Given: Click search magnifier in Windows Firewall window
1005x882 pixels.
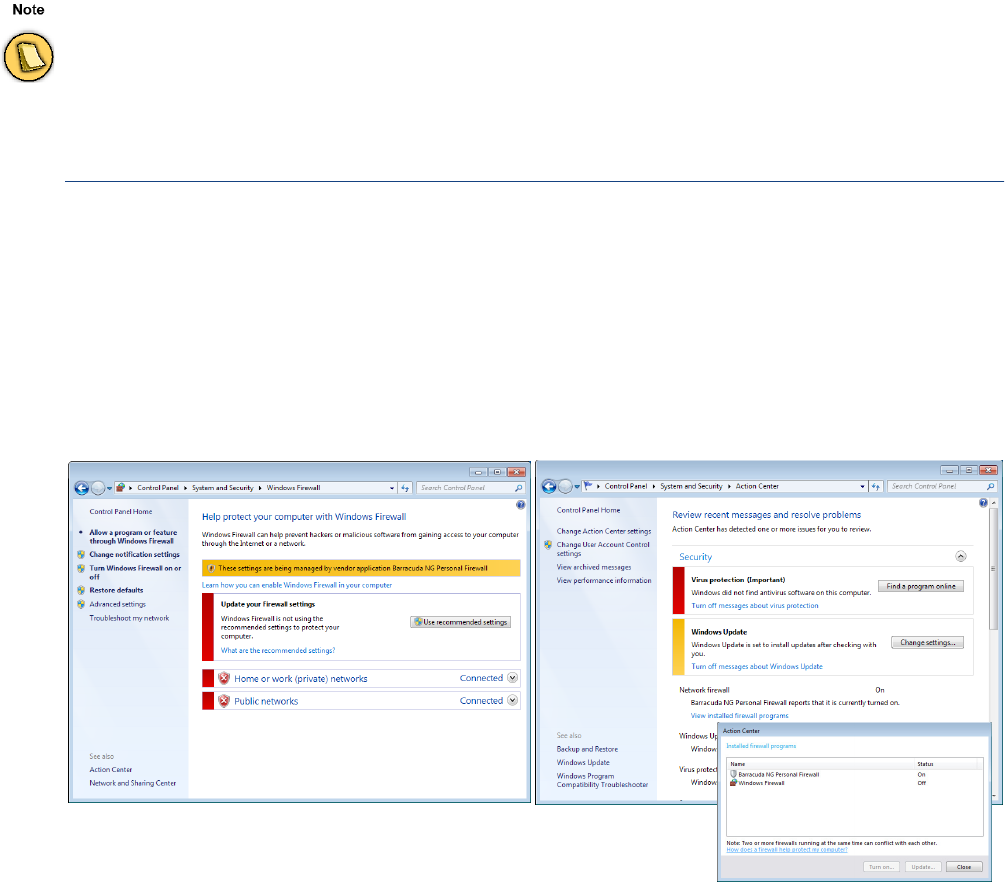Looking at the screenshot, I should [x=519, y=488].
